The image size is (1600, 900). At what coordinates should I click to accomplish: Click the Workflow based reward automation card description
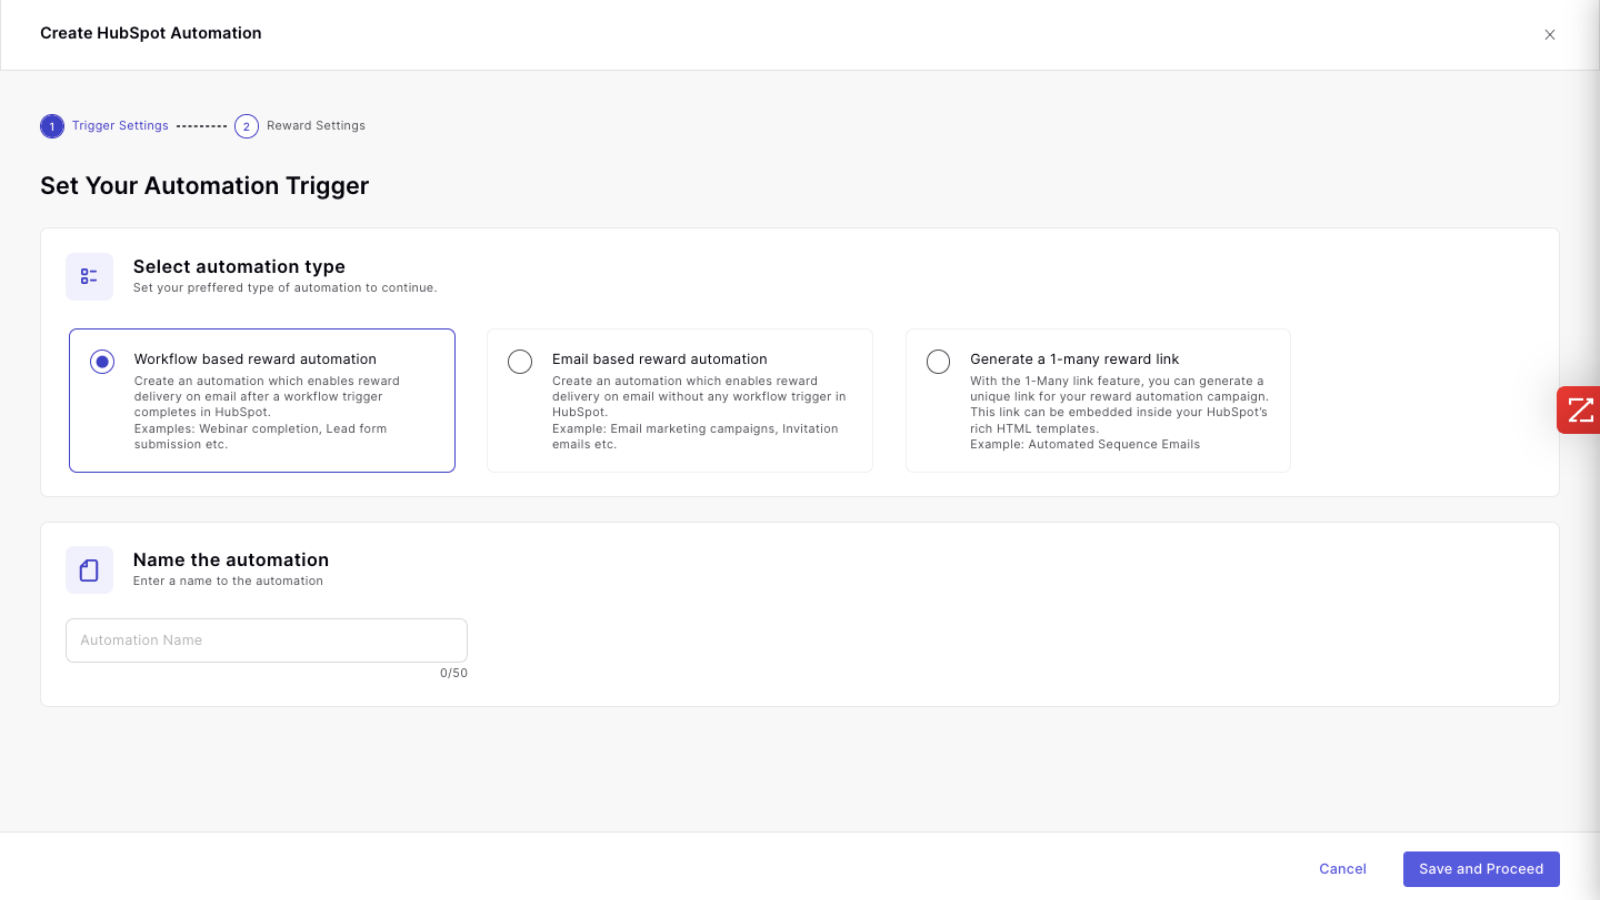[x=266, y=412]
